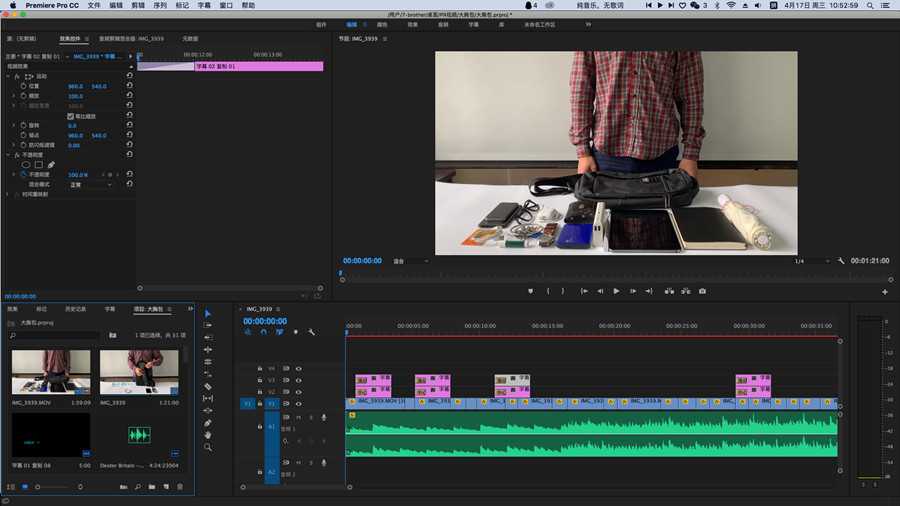Switch to the 颜色 workspace
Image resolution: width=900 pixels, height=506 pixels.
[381, 24]
